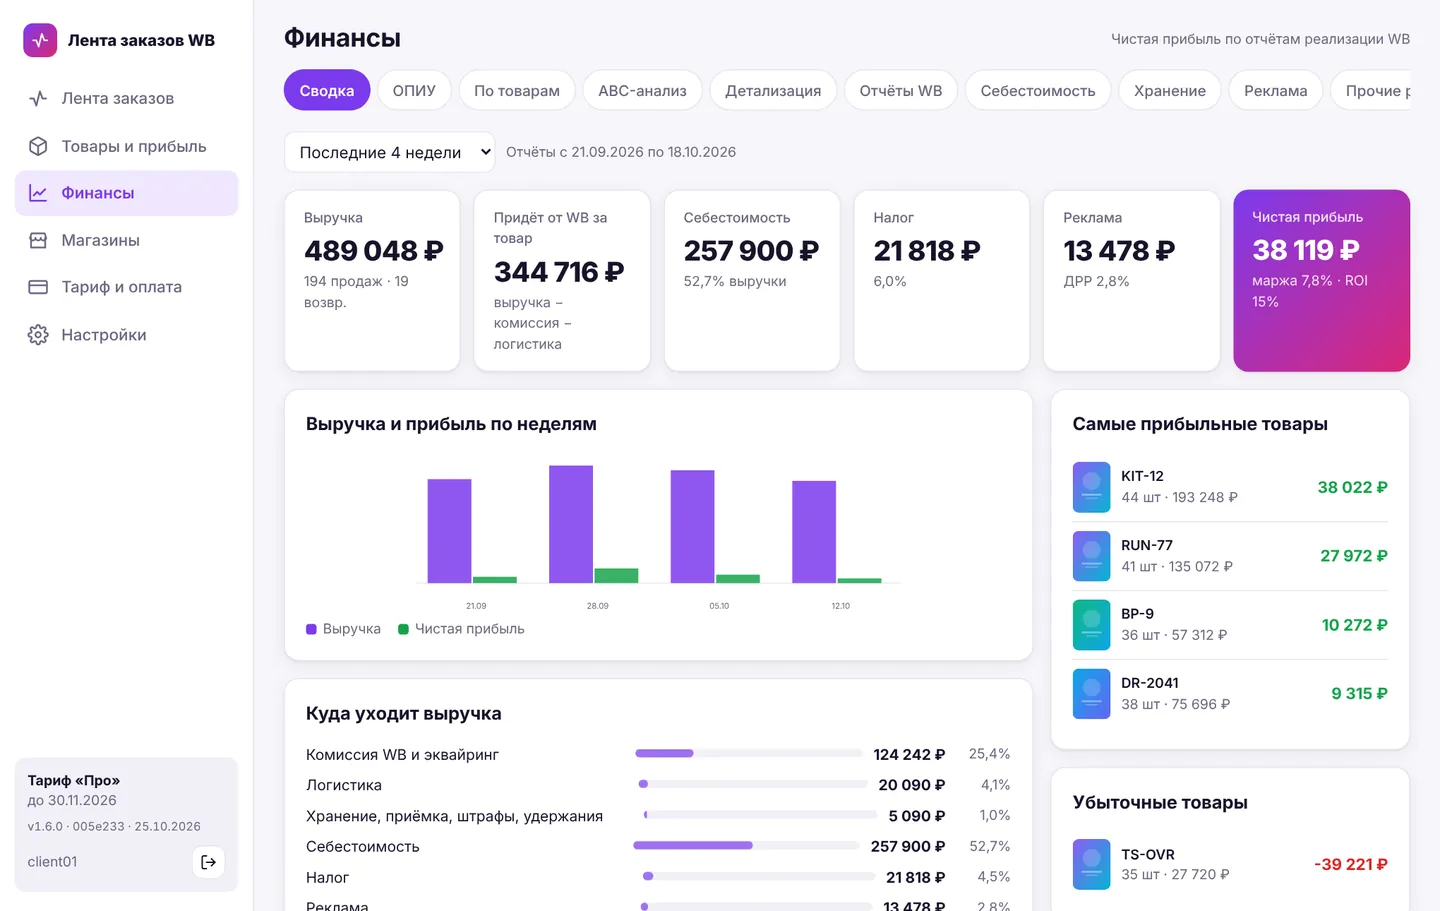Open the Детализация tab

tap(773, 90)
